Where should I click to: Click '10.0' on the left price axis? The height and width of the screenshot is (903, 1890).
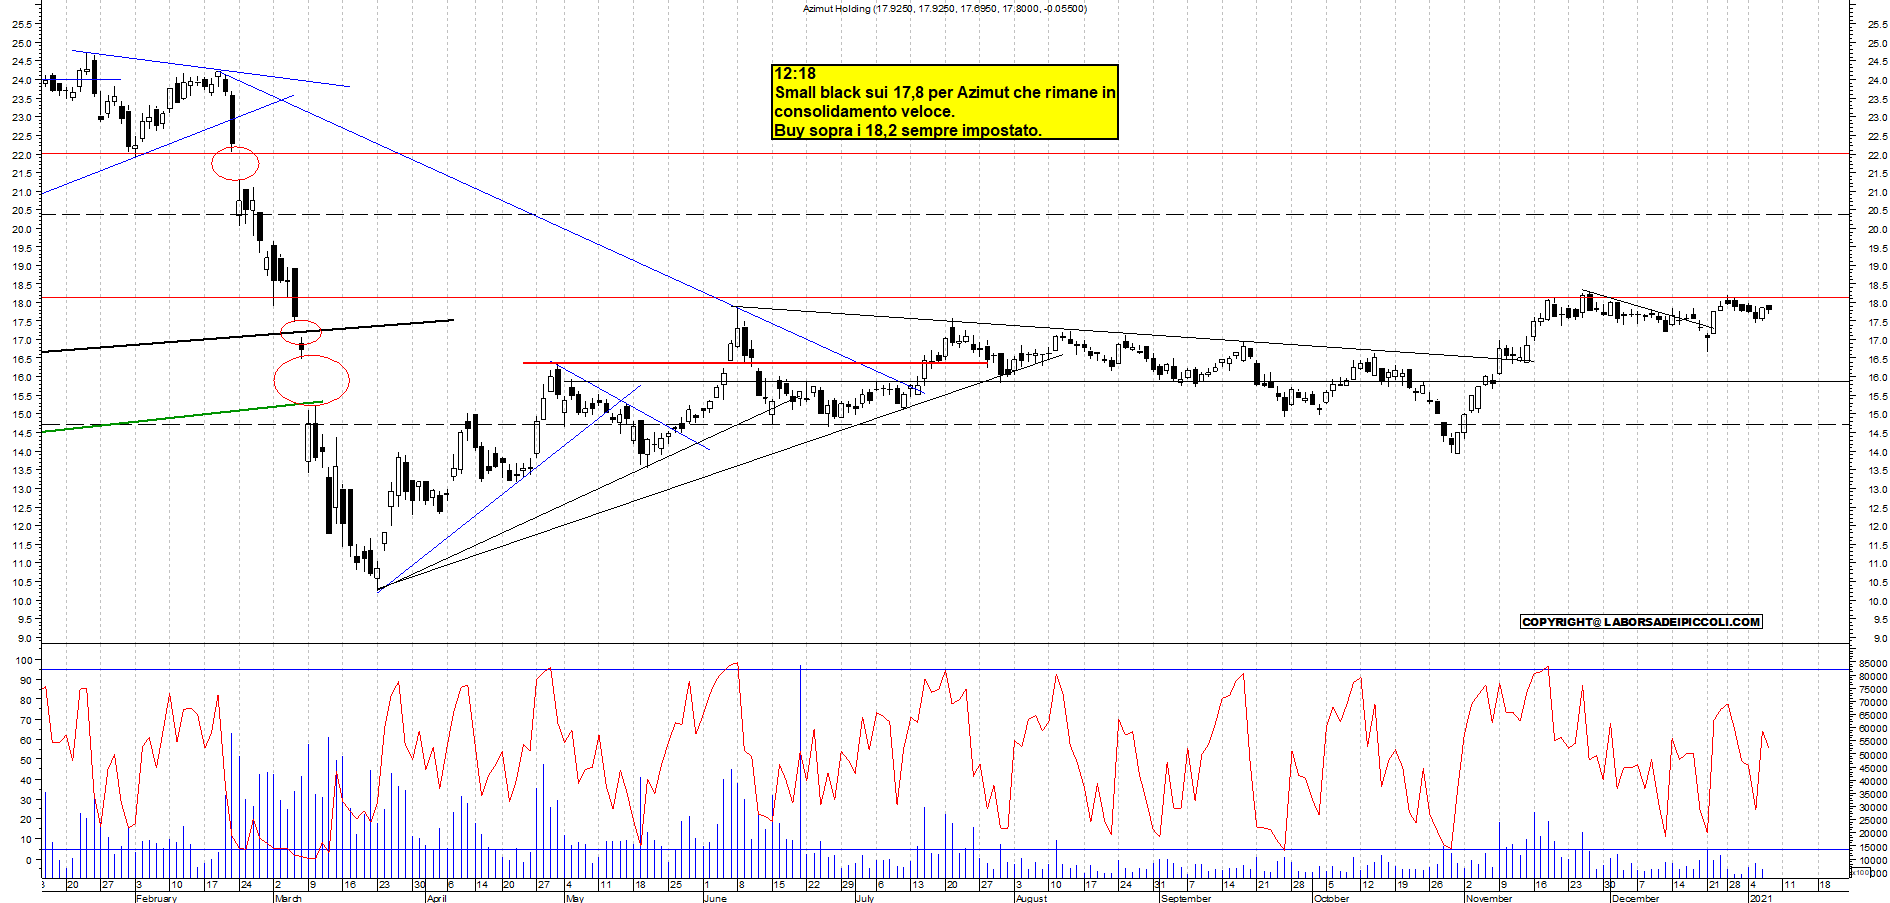[22, 601]
